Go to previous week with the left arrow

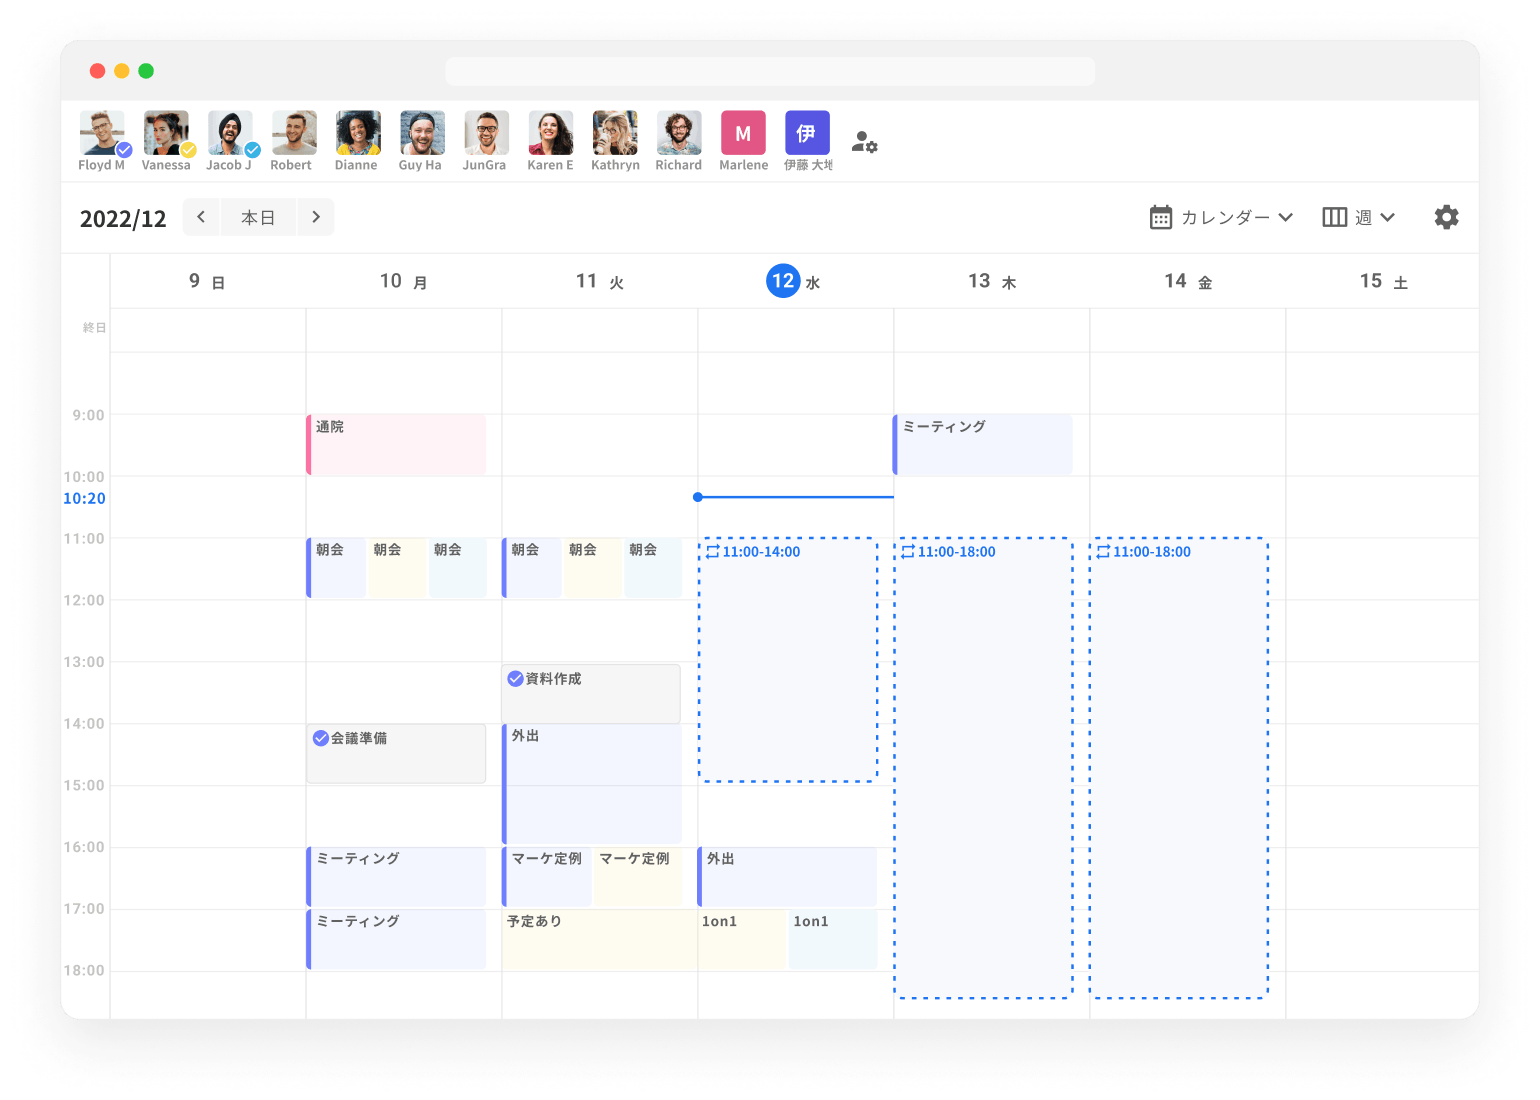click(x=200, y=217)
